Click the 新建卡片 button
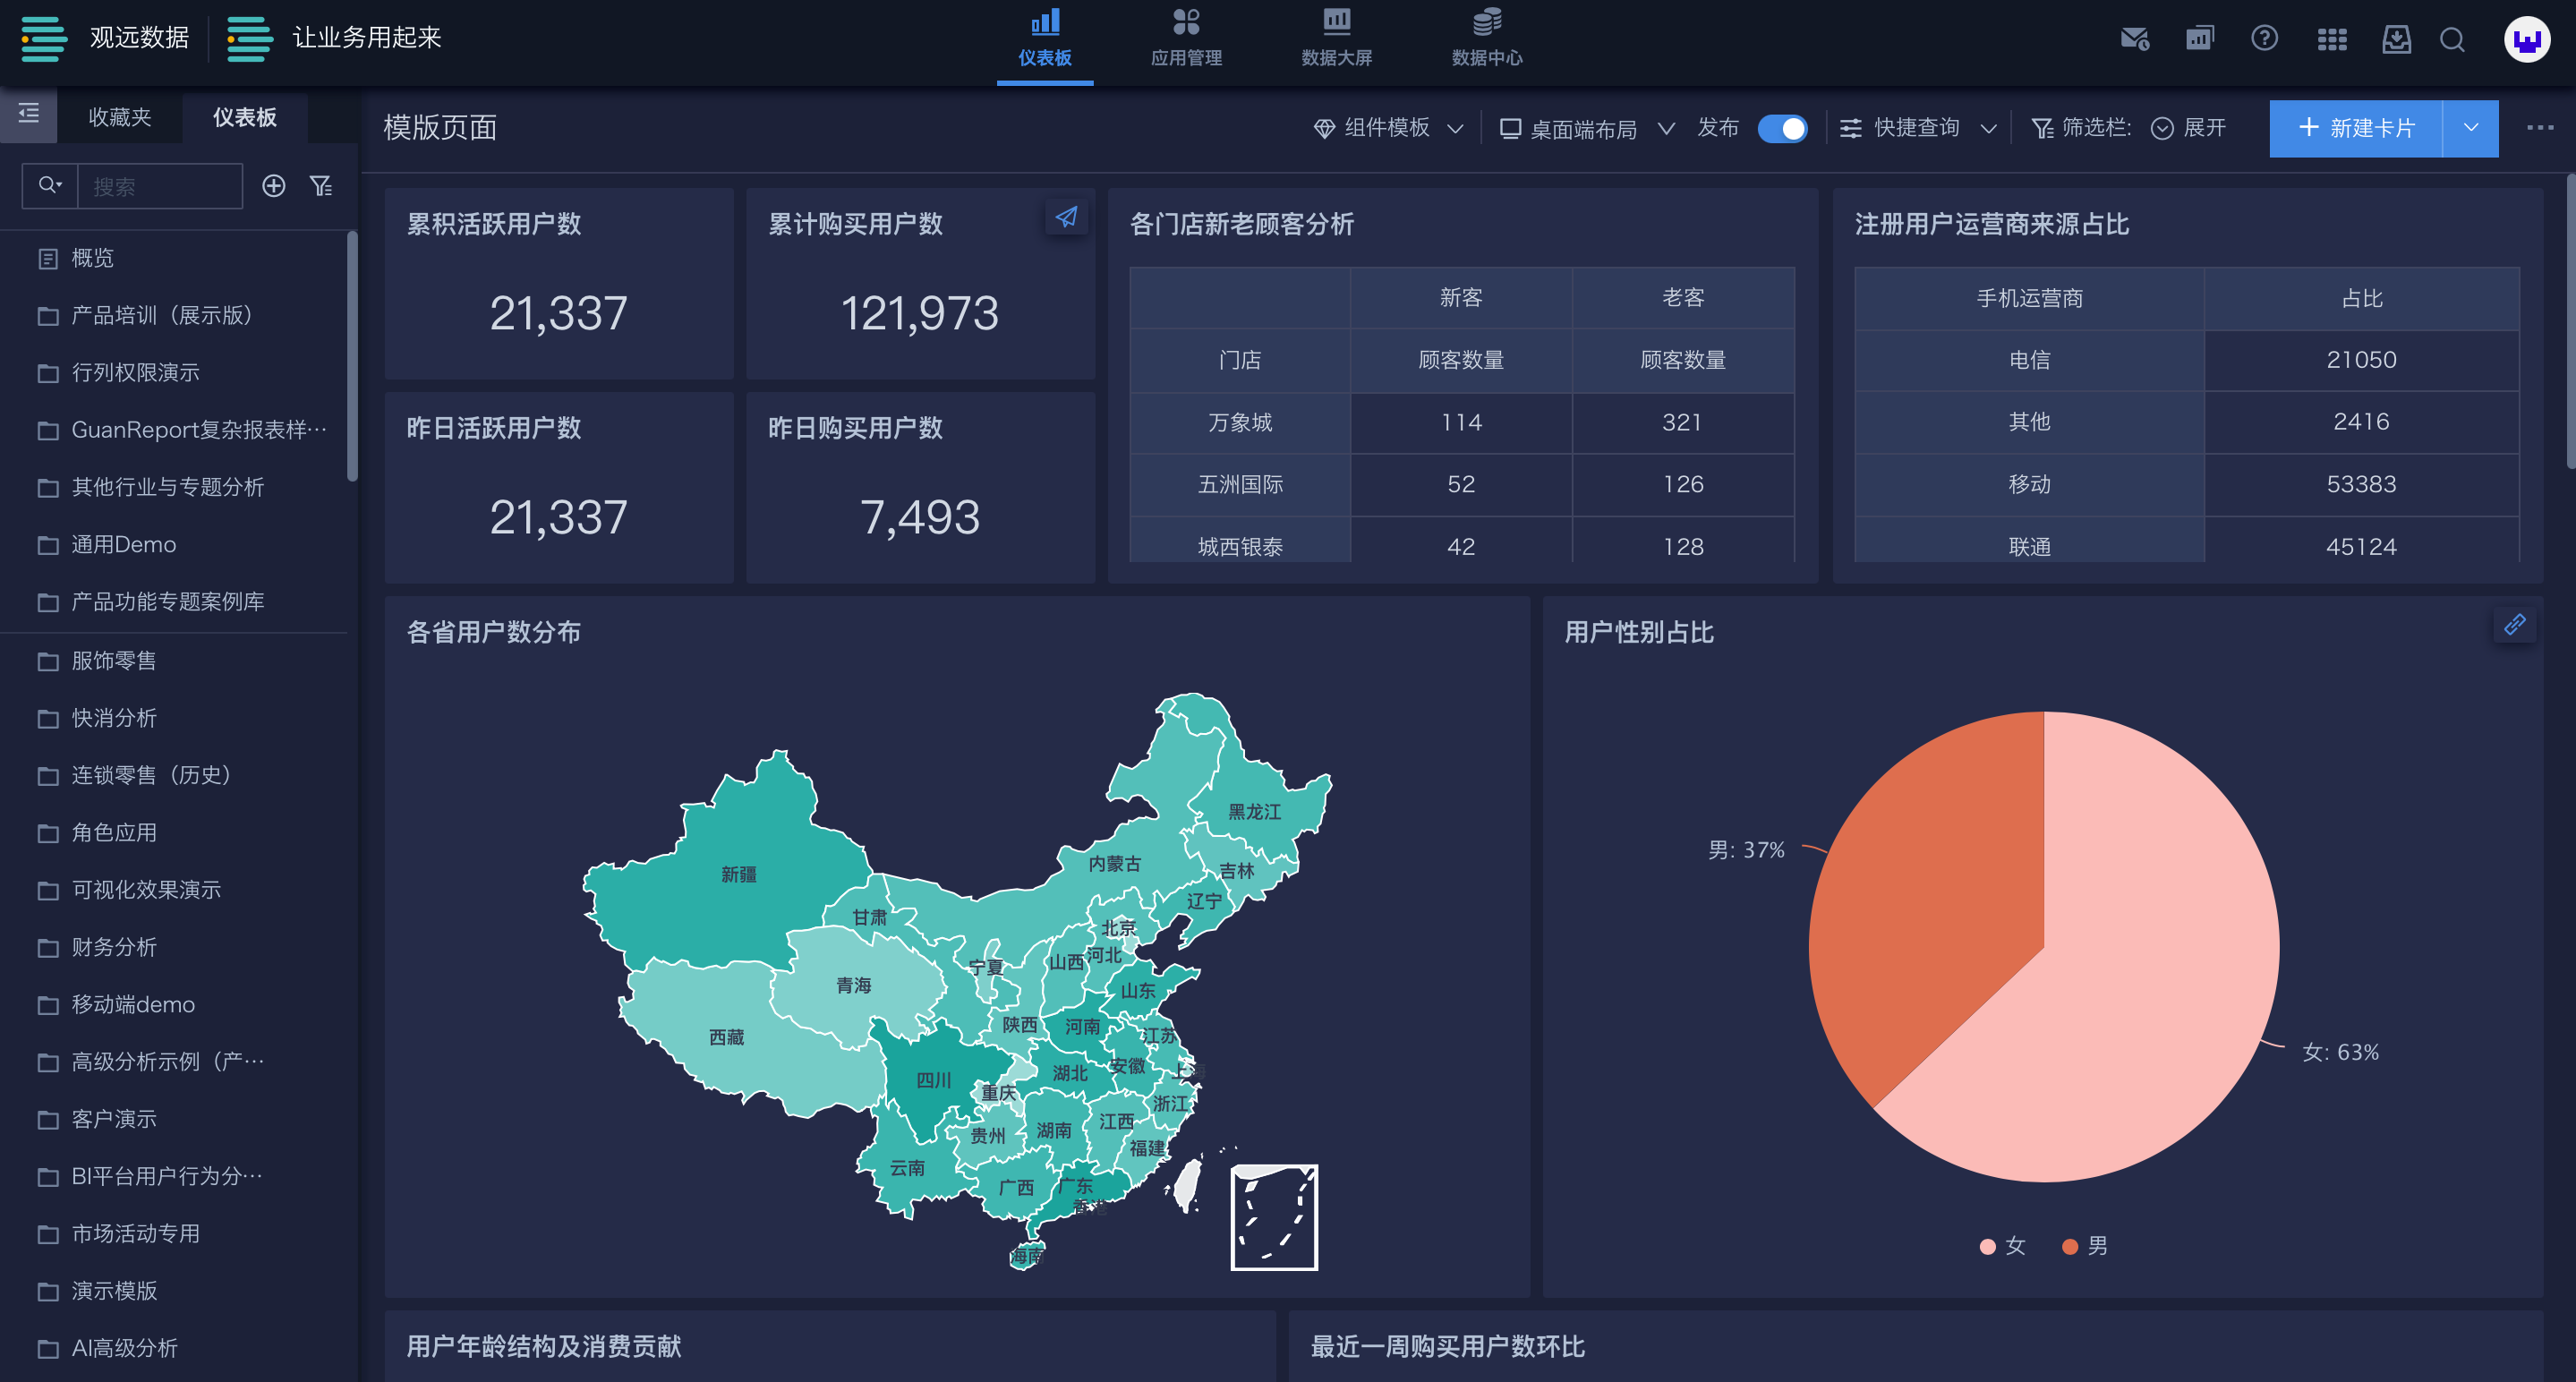 point(2355,128)
